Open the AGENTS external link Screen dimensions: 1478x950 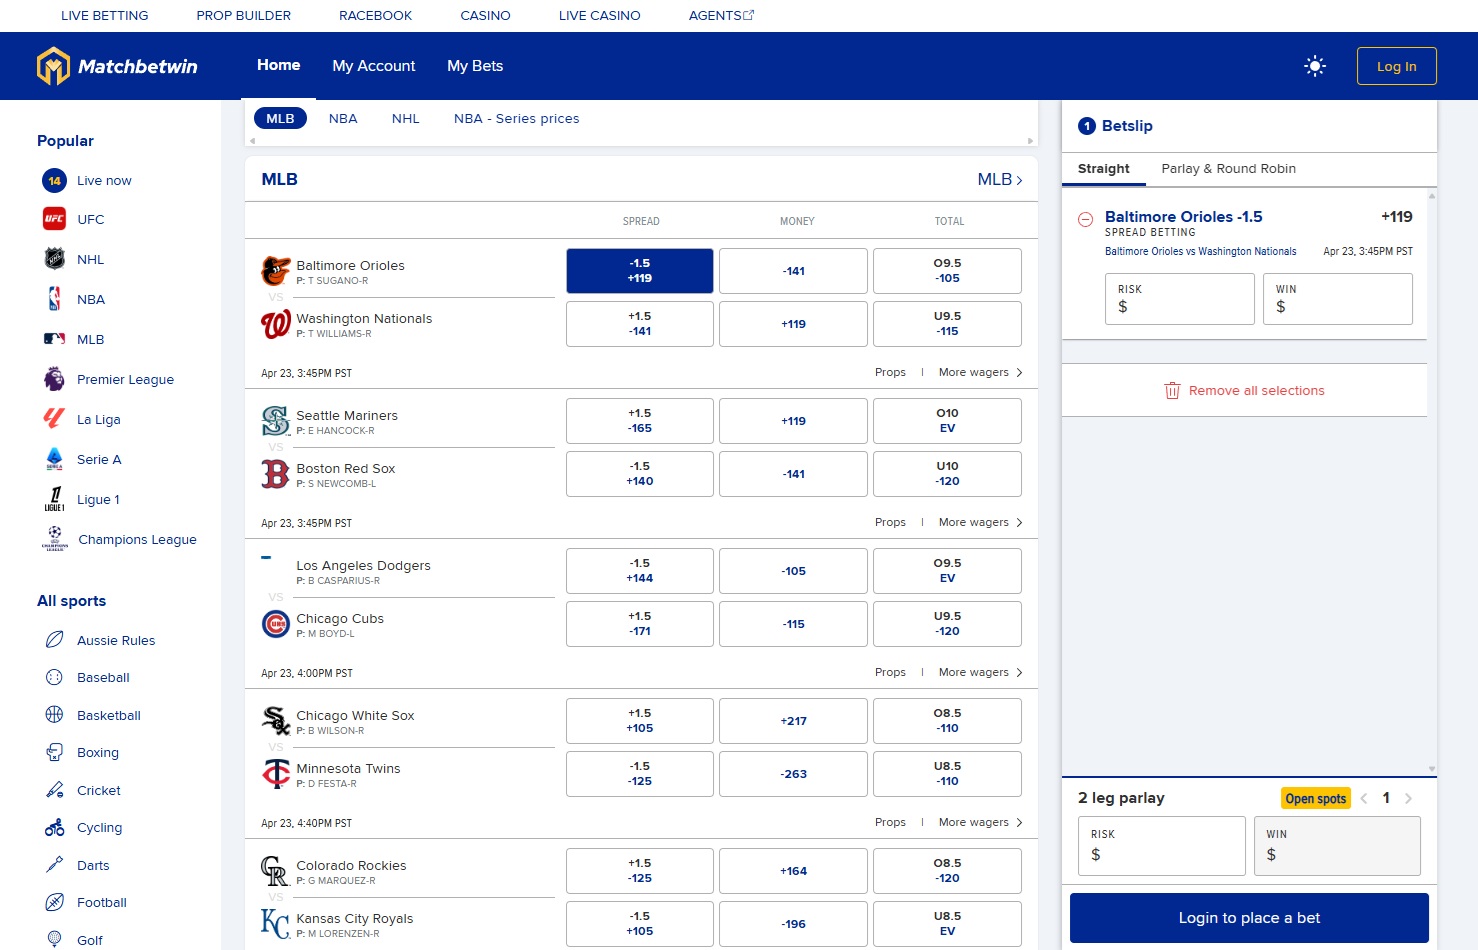[x=721, y=16]
